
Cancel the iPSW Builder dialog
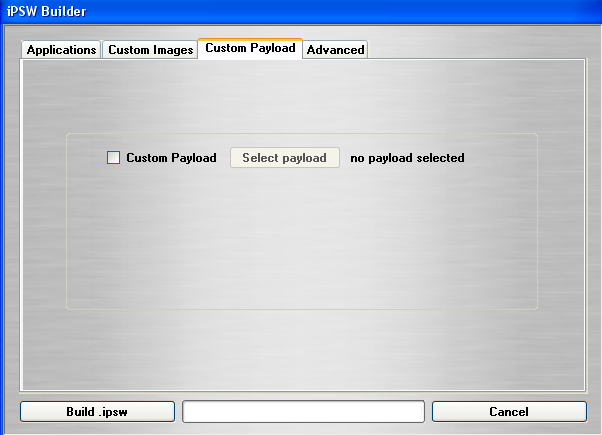tap(509, 412)
